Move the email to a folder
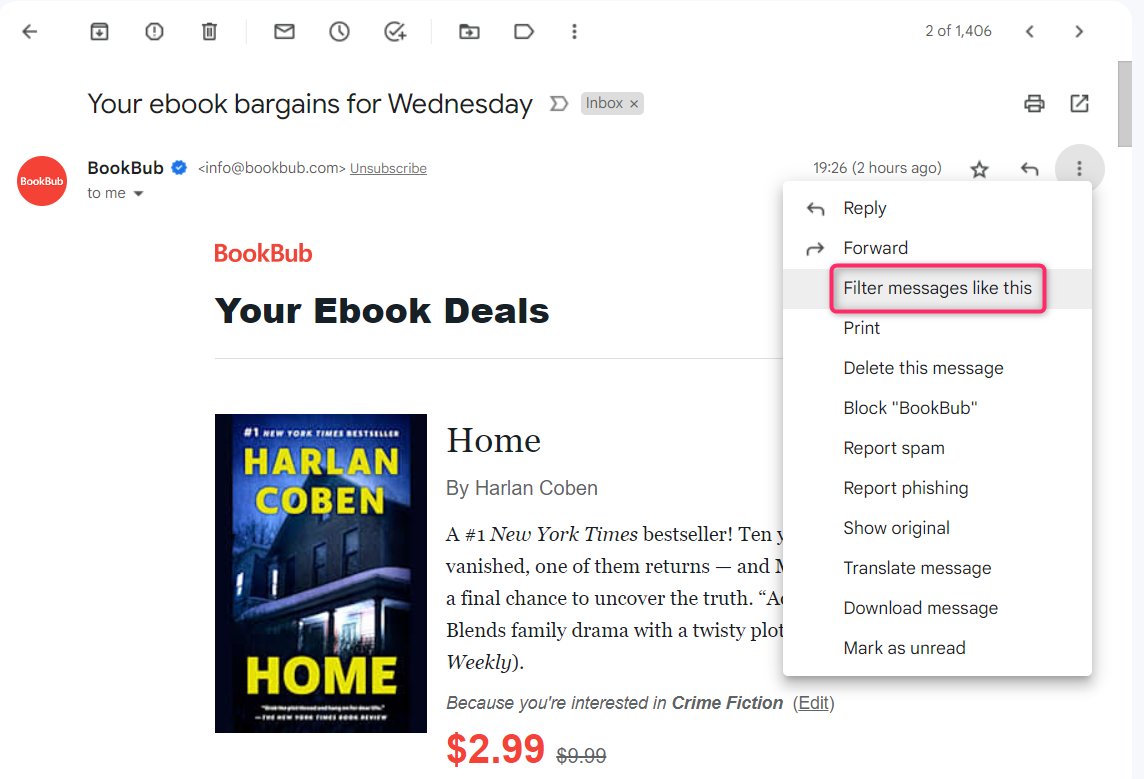The width and height of the screenshot is (1144, 779). (x=469, y=31)
